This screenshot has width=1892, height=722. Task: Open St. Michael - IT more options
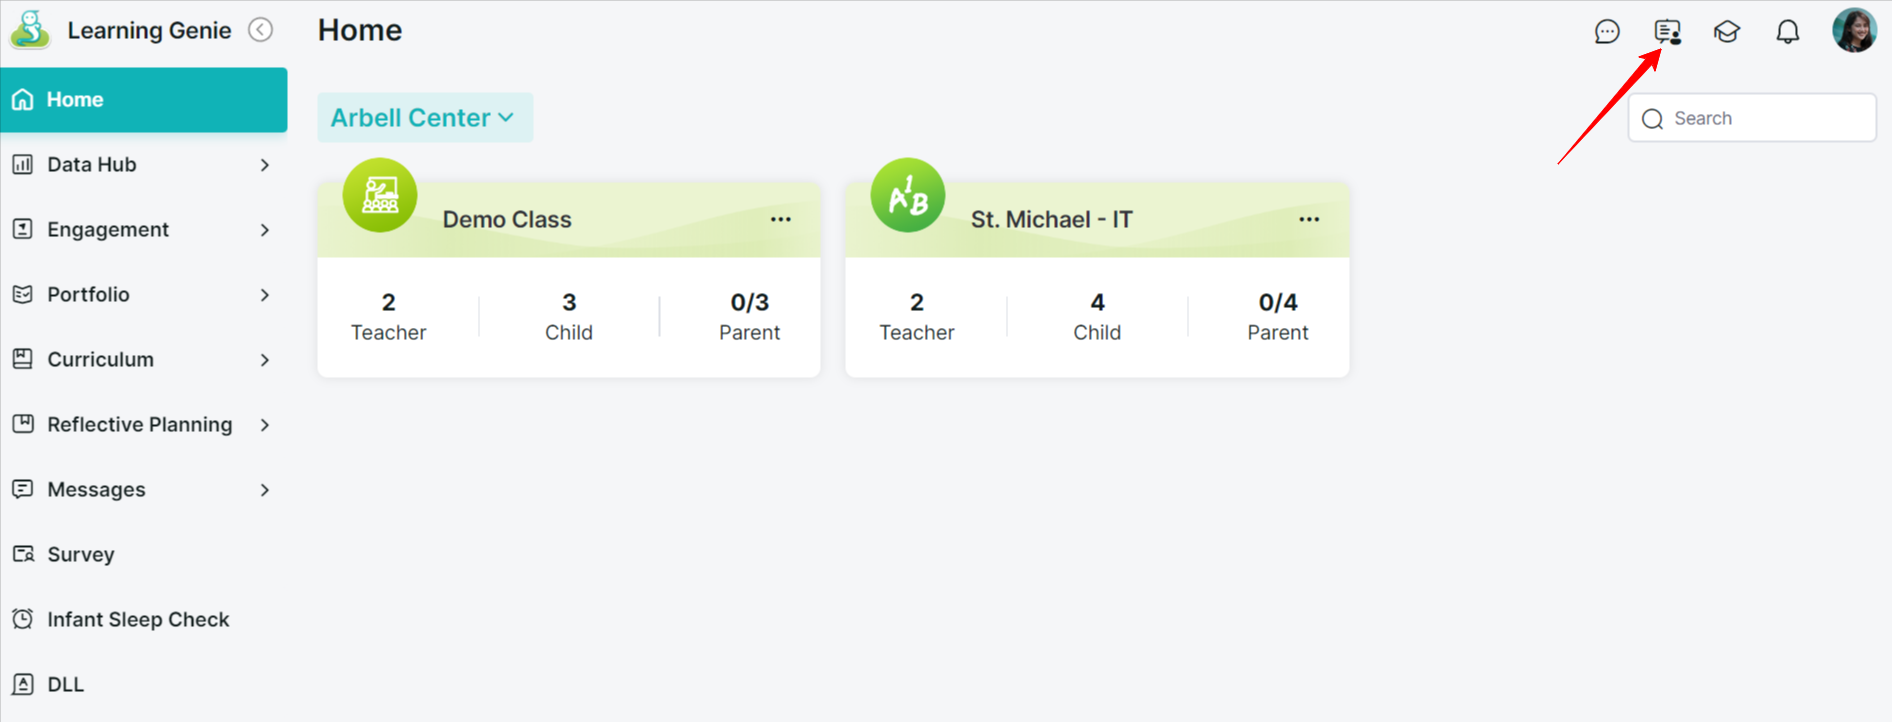tap(1309, 219)
